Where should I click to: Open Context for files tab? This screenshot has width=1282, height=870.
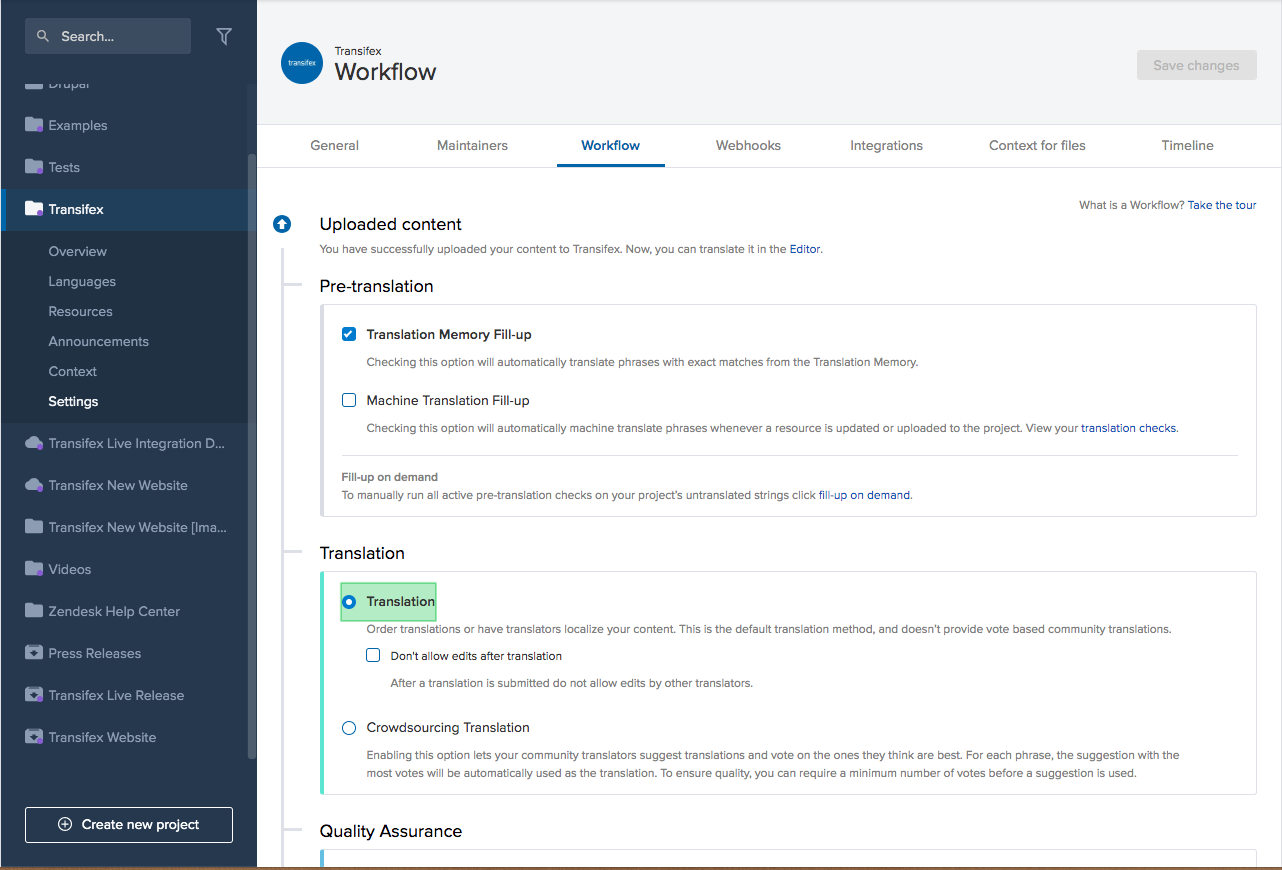tap(1037, 145)
